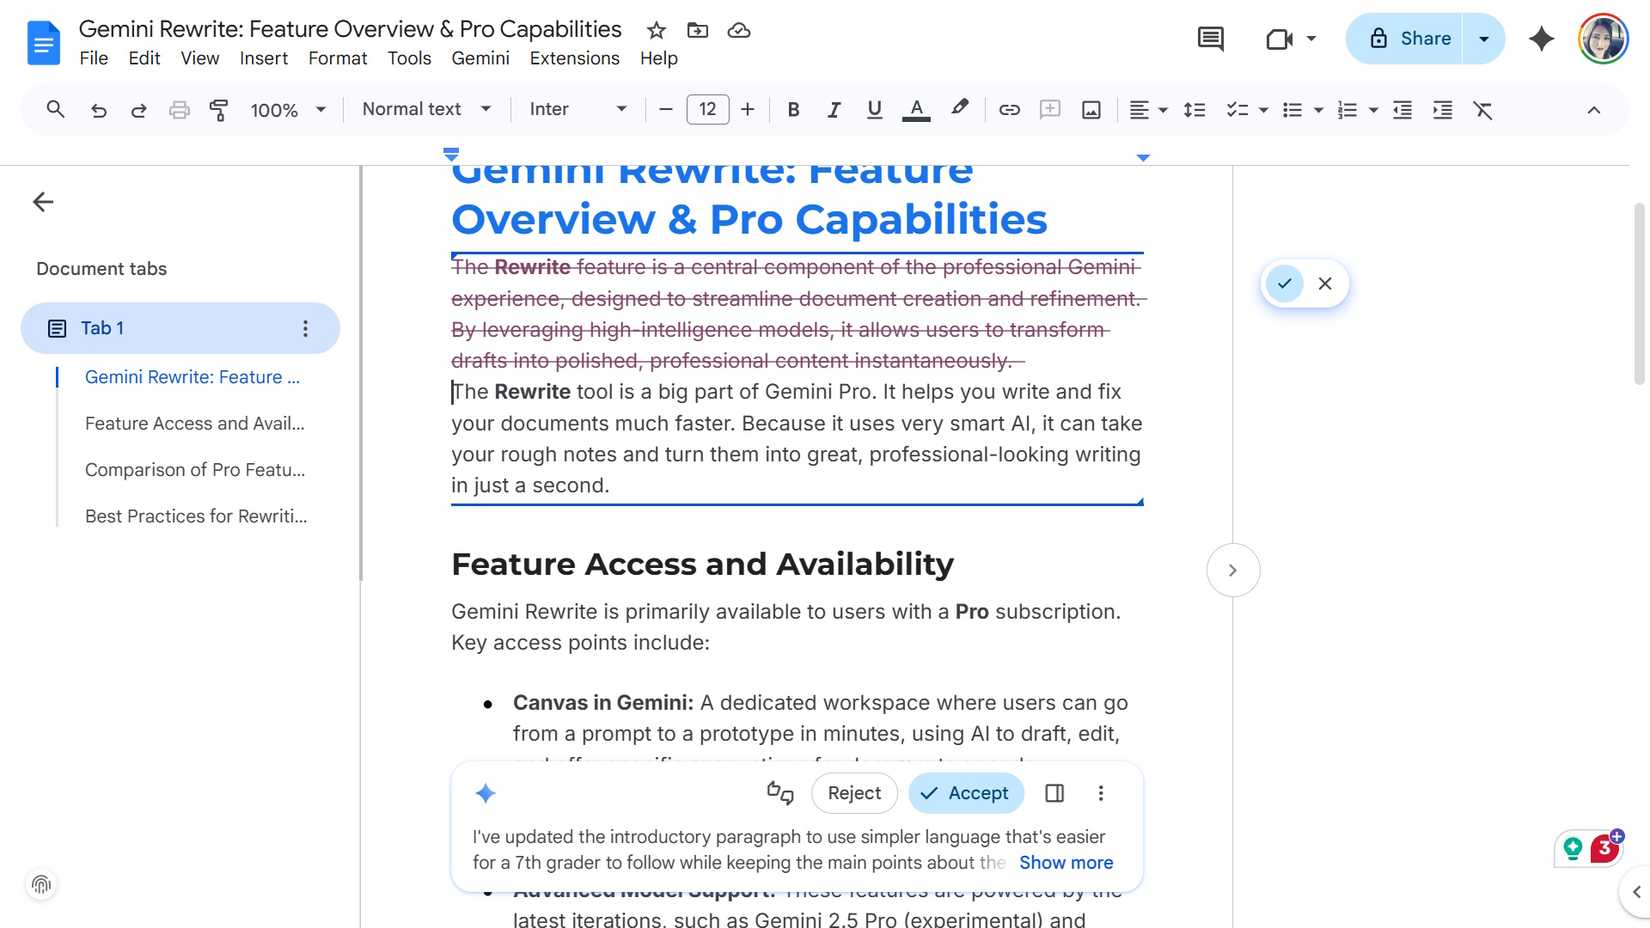Screen dimensions: 1650x928
Task: Toggle bold formatting
Action: click(793, 110)
